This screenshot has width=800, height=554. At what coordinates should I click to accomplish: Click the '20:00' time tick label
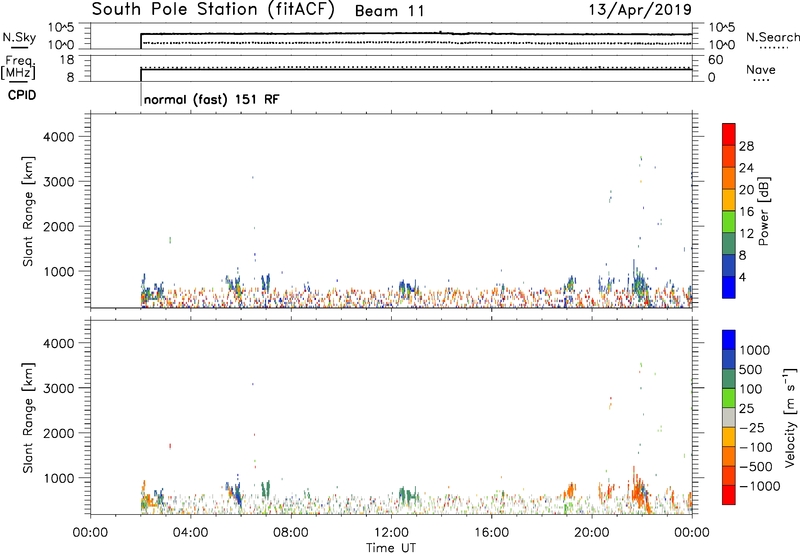(591, 533)
